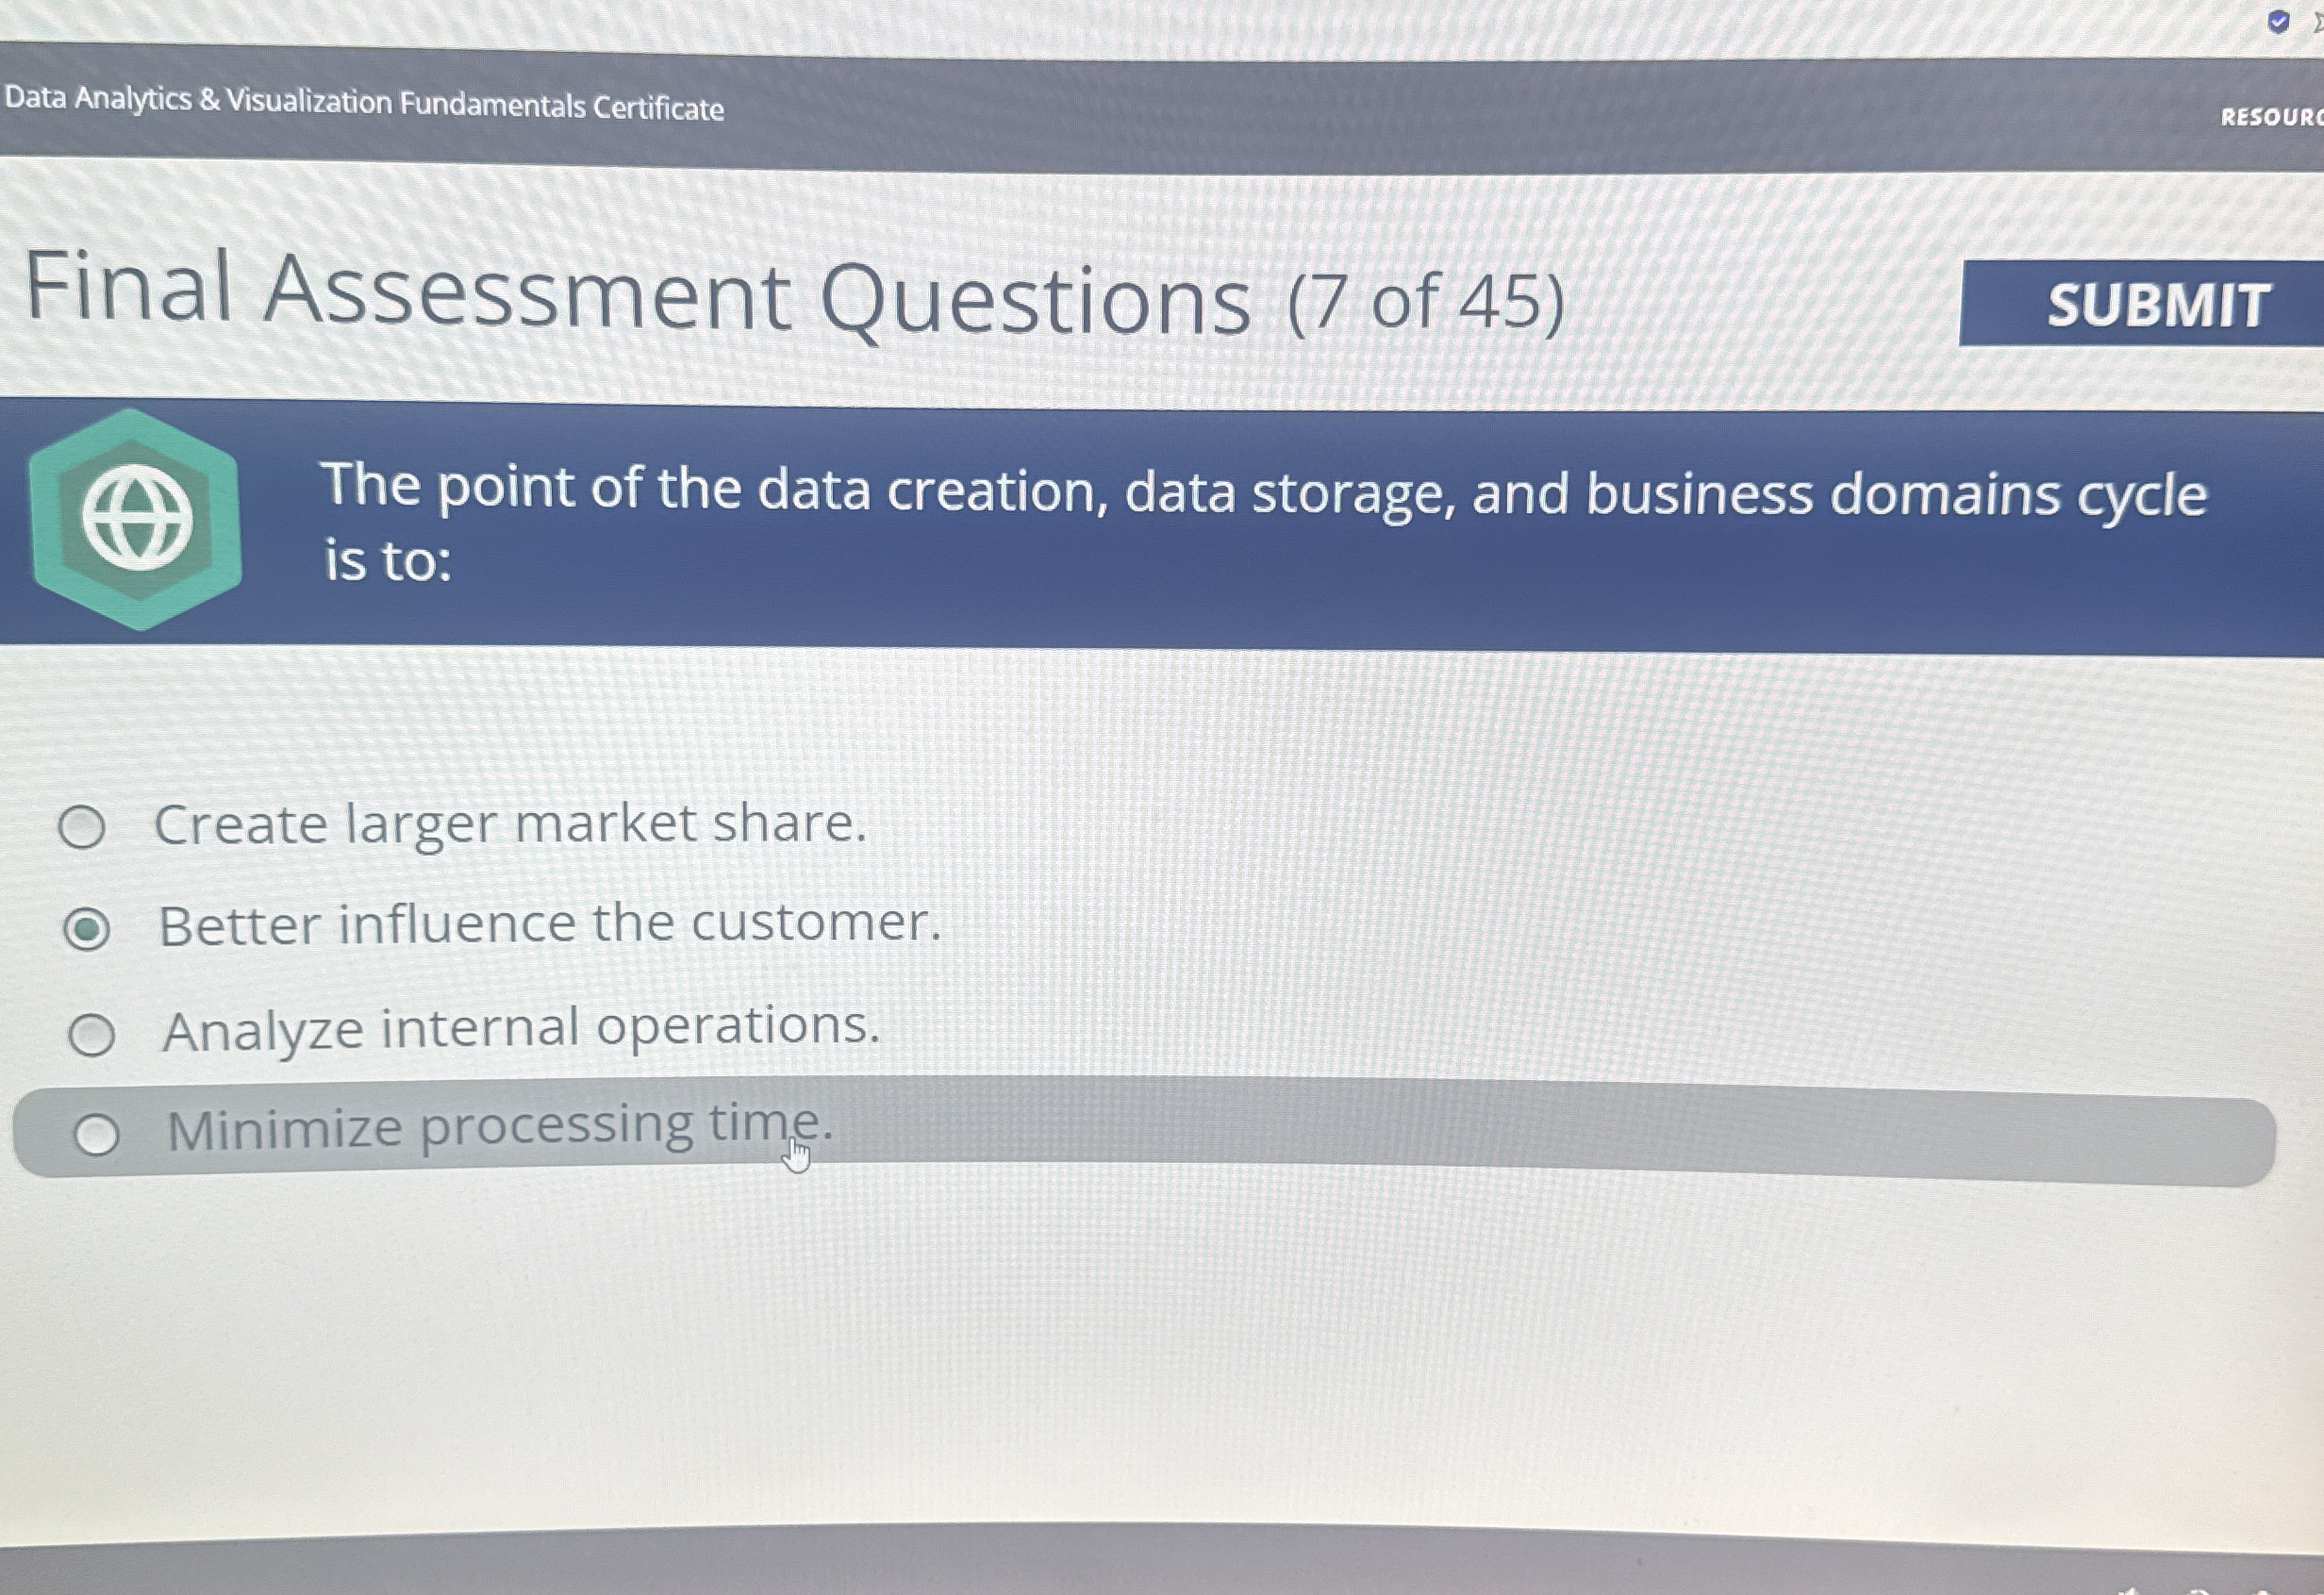
Task: Click the 'Final Assessment Questions' heading
Action: pos(640,300)
